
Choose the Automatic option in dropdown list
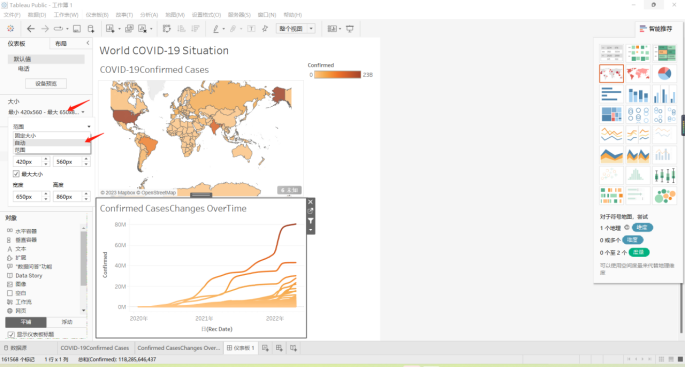[x=52, y=143]
